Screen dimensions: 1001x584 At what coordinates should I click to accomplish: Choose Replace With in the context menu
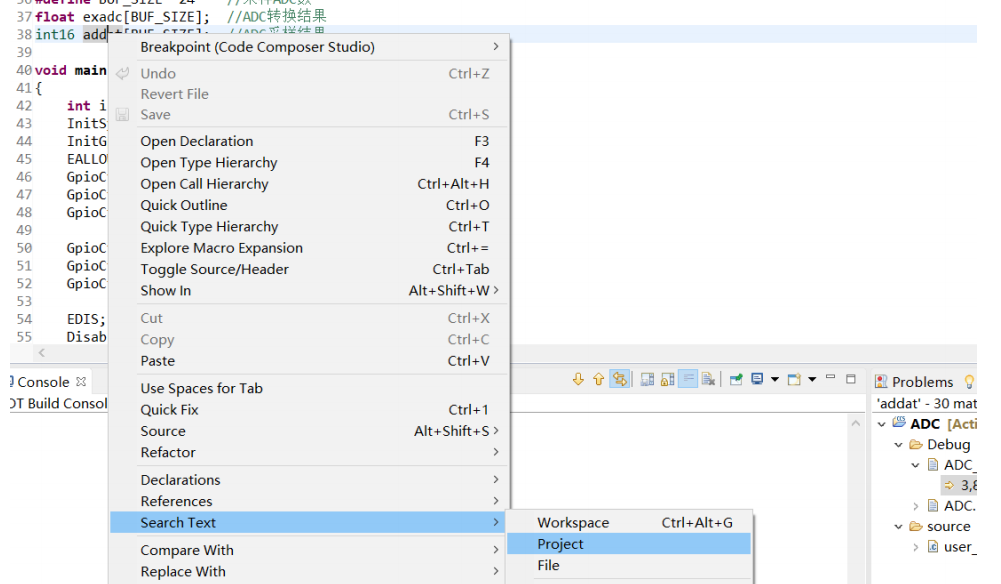[x=182, y=571]
